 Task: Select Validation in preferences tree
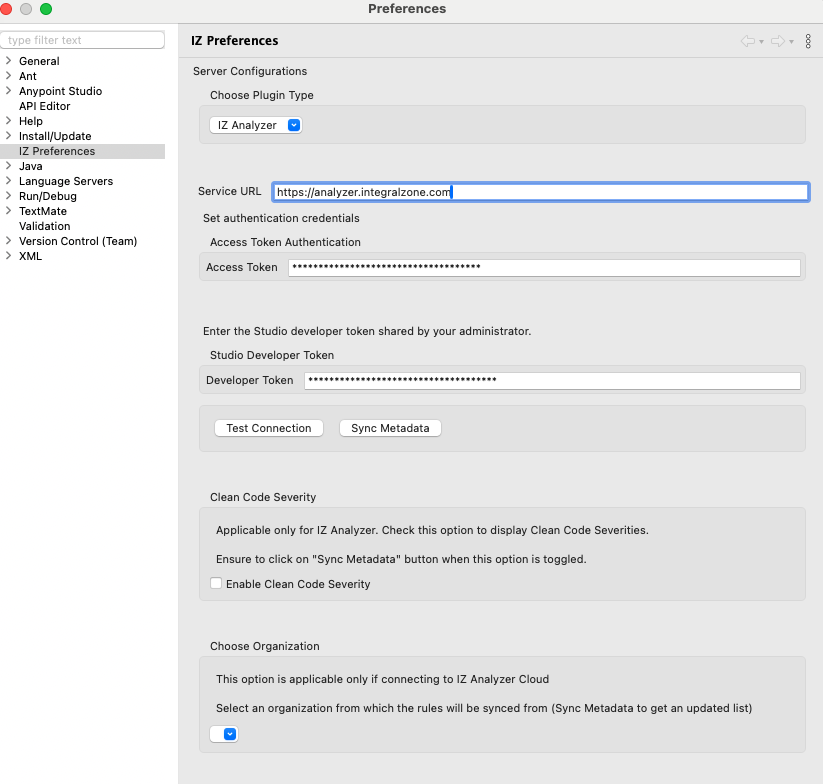click(45, 226)
